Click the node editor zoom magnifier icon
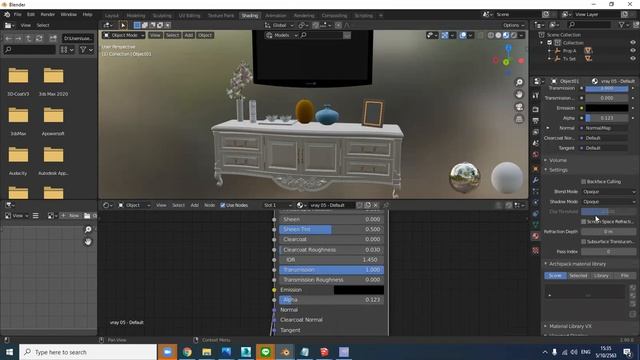This screenshot has width=640, height=360. coord(88,230)
